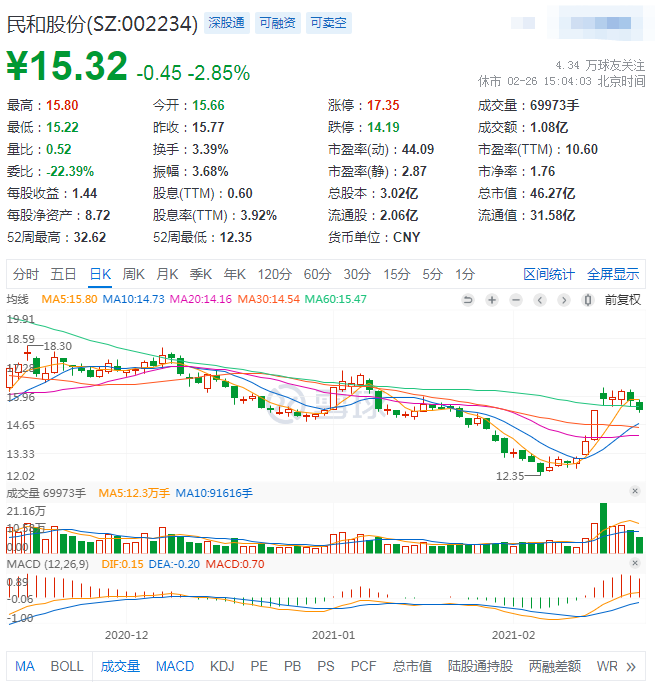Select the 年K chart tab
This screenshot has width=657, height=689.
pyautogui.click(x=235, y=274)
